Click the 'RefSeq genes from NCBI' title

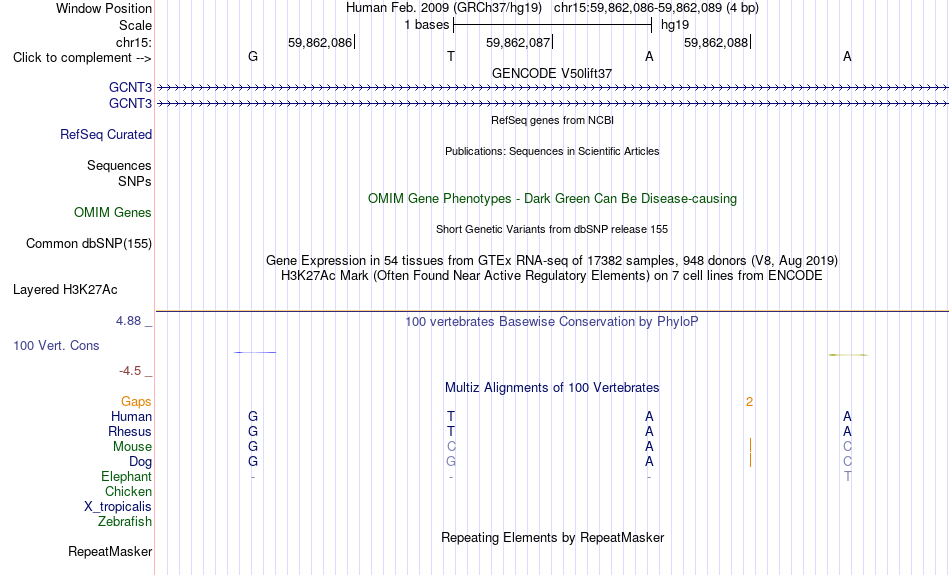553,120
